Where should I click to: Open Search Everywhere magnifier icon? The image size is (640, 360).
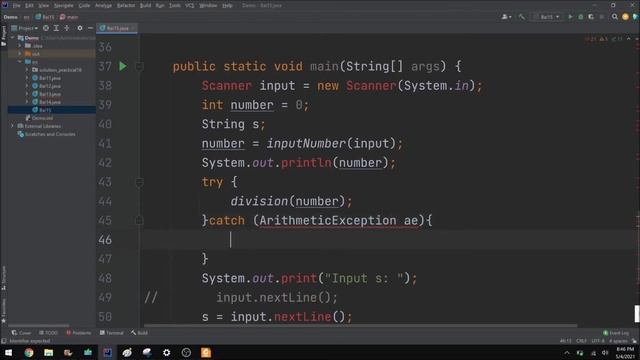615,17
